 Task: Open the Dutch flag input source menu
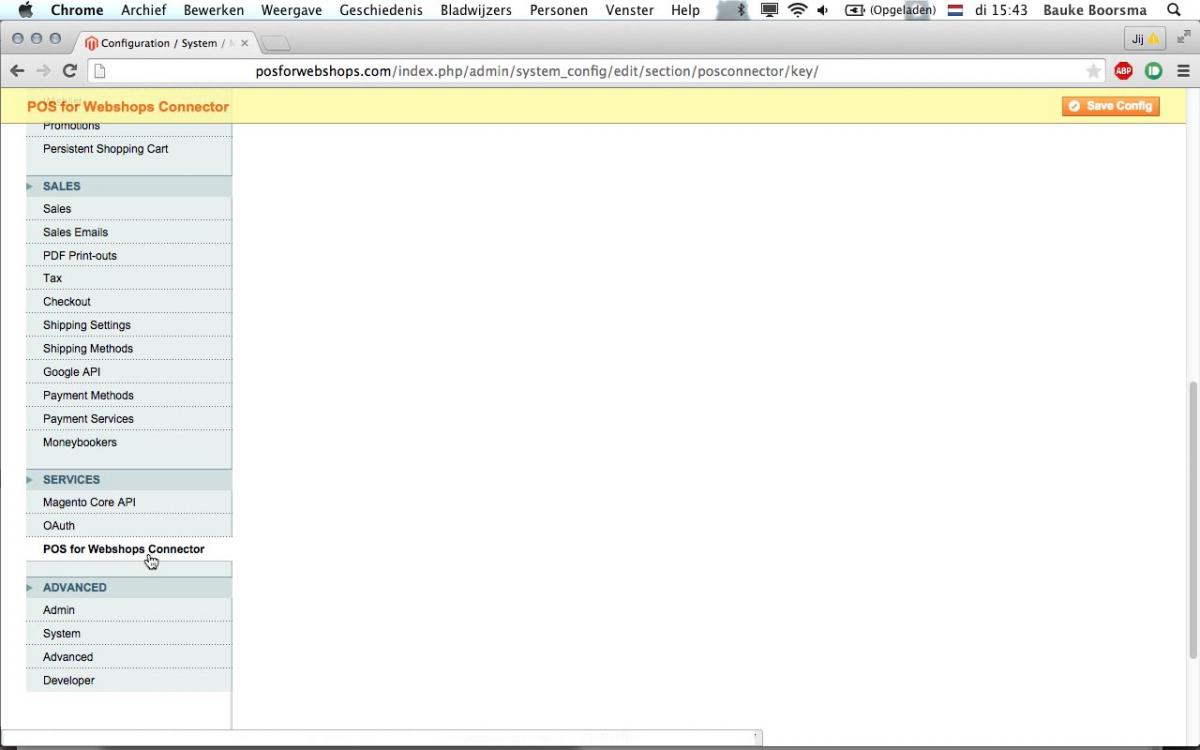click(x=955, y=10)
